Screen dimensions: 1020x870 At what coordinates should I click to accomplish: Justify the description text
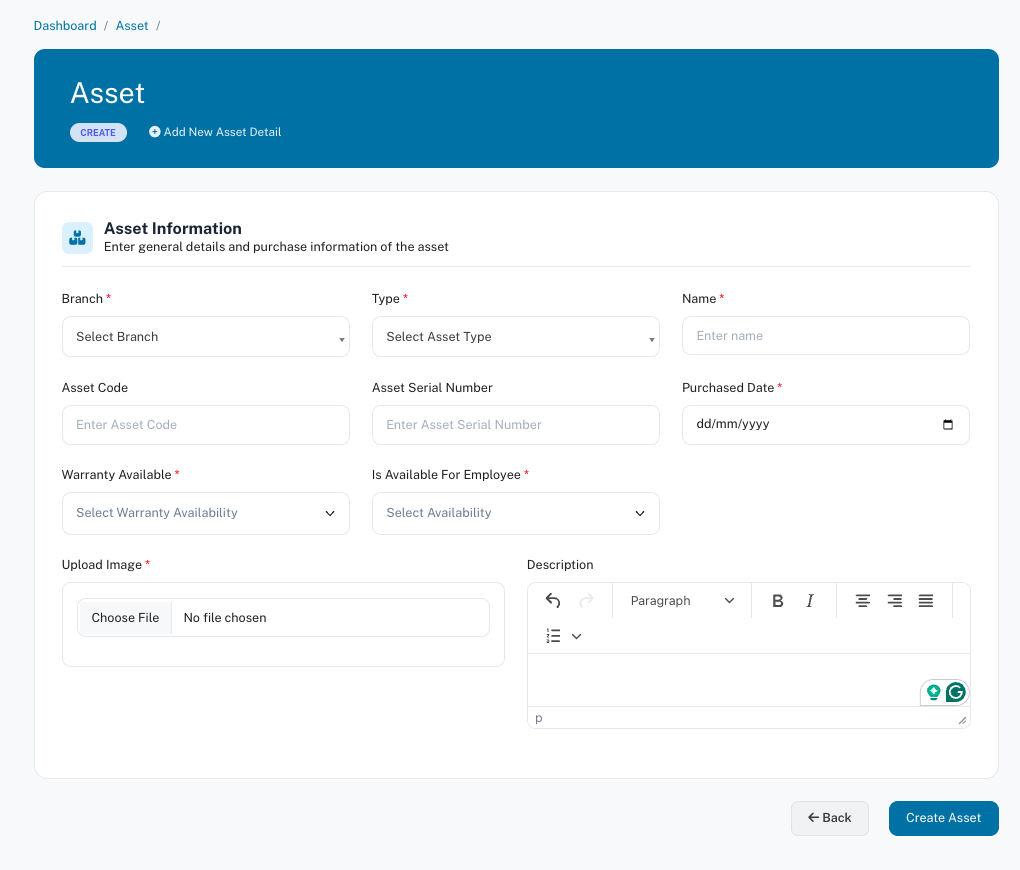click(x=926, y=601)
